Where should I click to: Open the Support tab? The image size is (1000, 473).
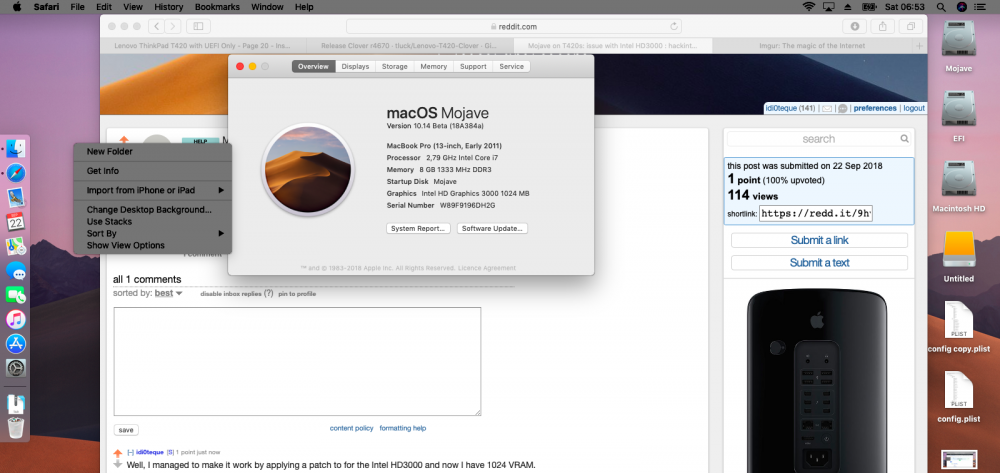click(x=473, y=66)
